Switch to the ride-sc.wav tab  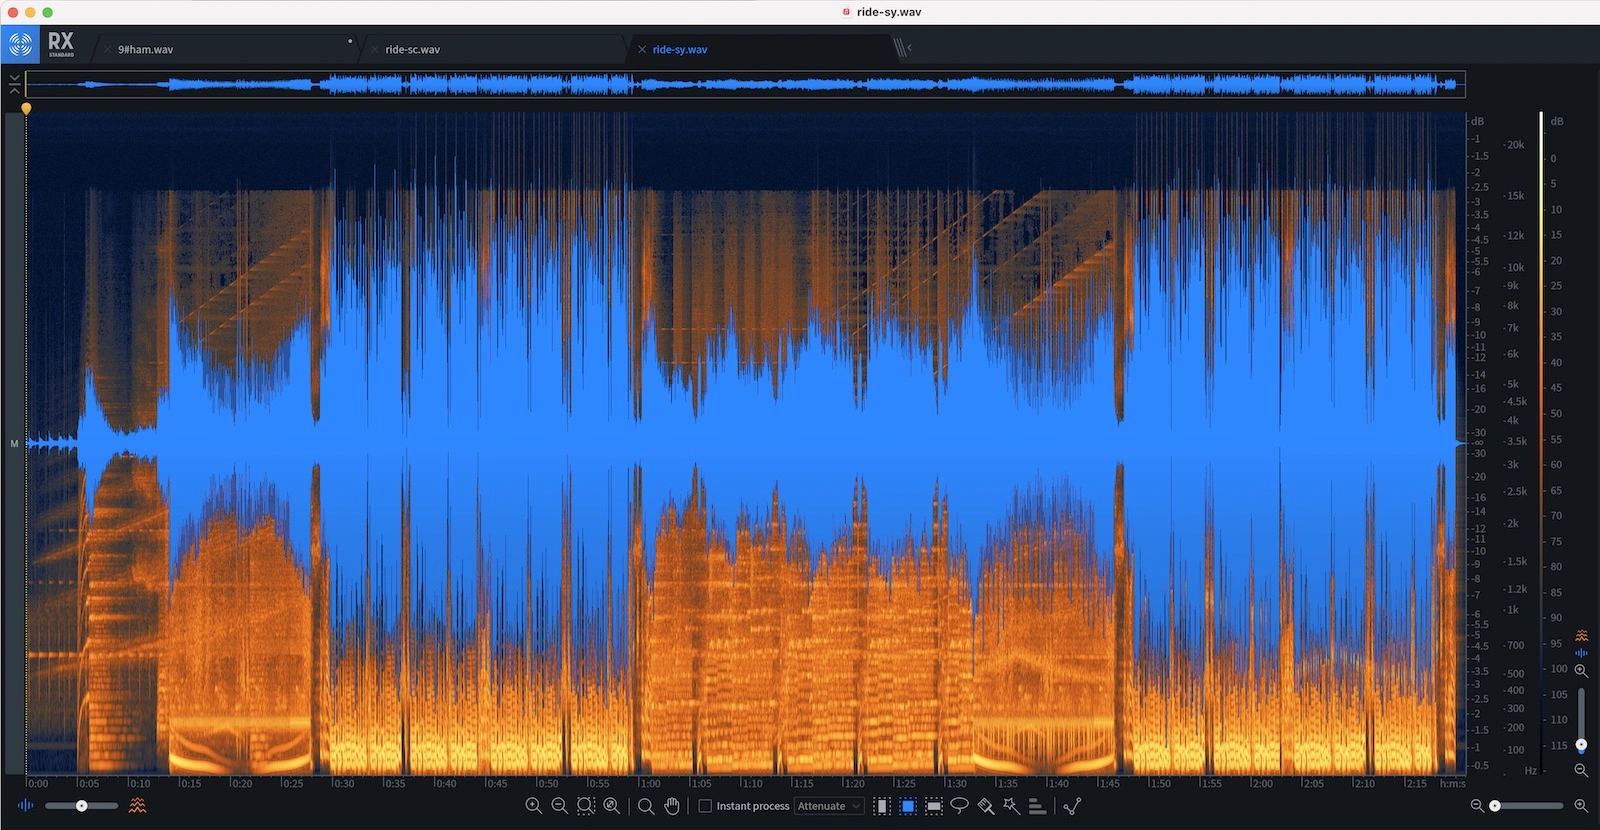click(412, 49)
